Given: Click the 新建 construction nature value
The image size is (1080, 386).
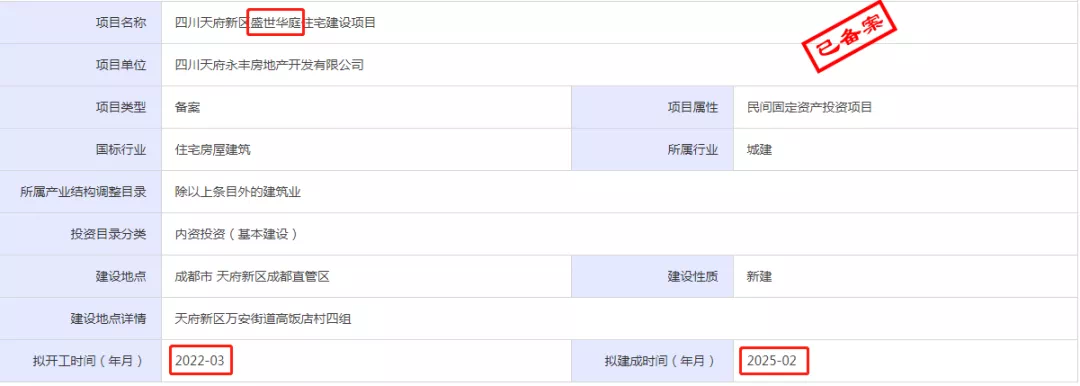Looking at the screenshot, I should tap(759, 277).
